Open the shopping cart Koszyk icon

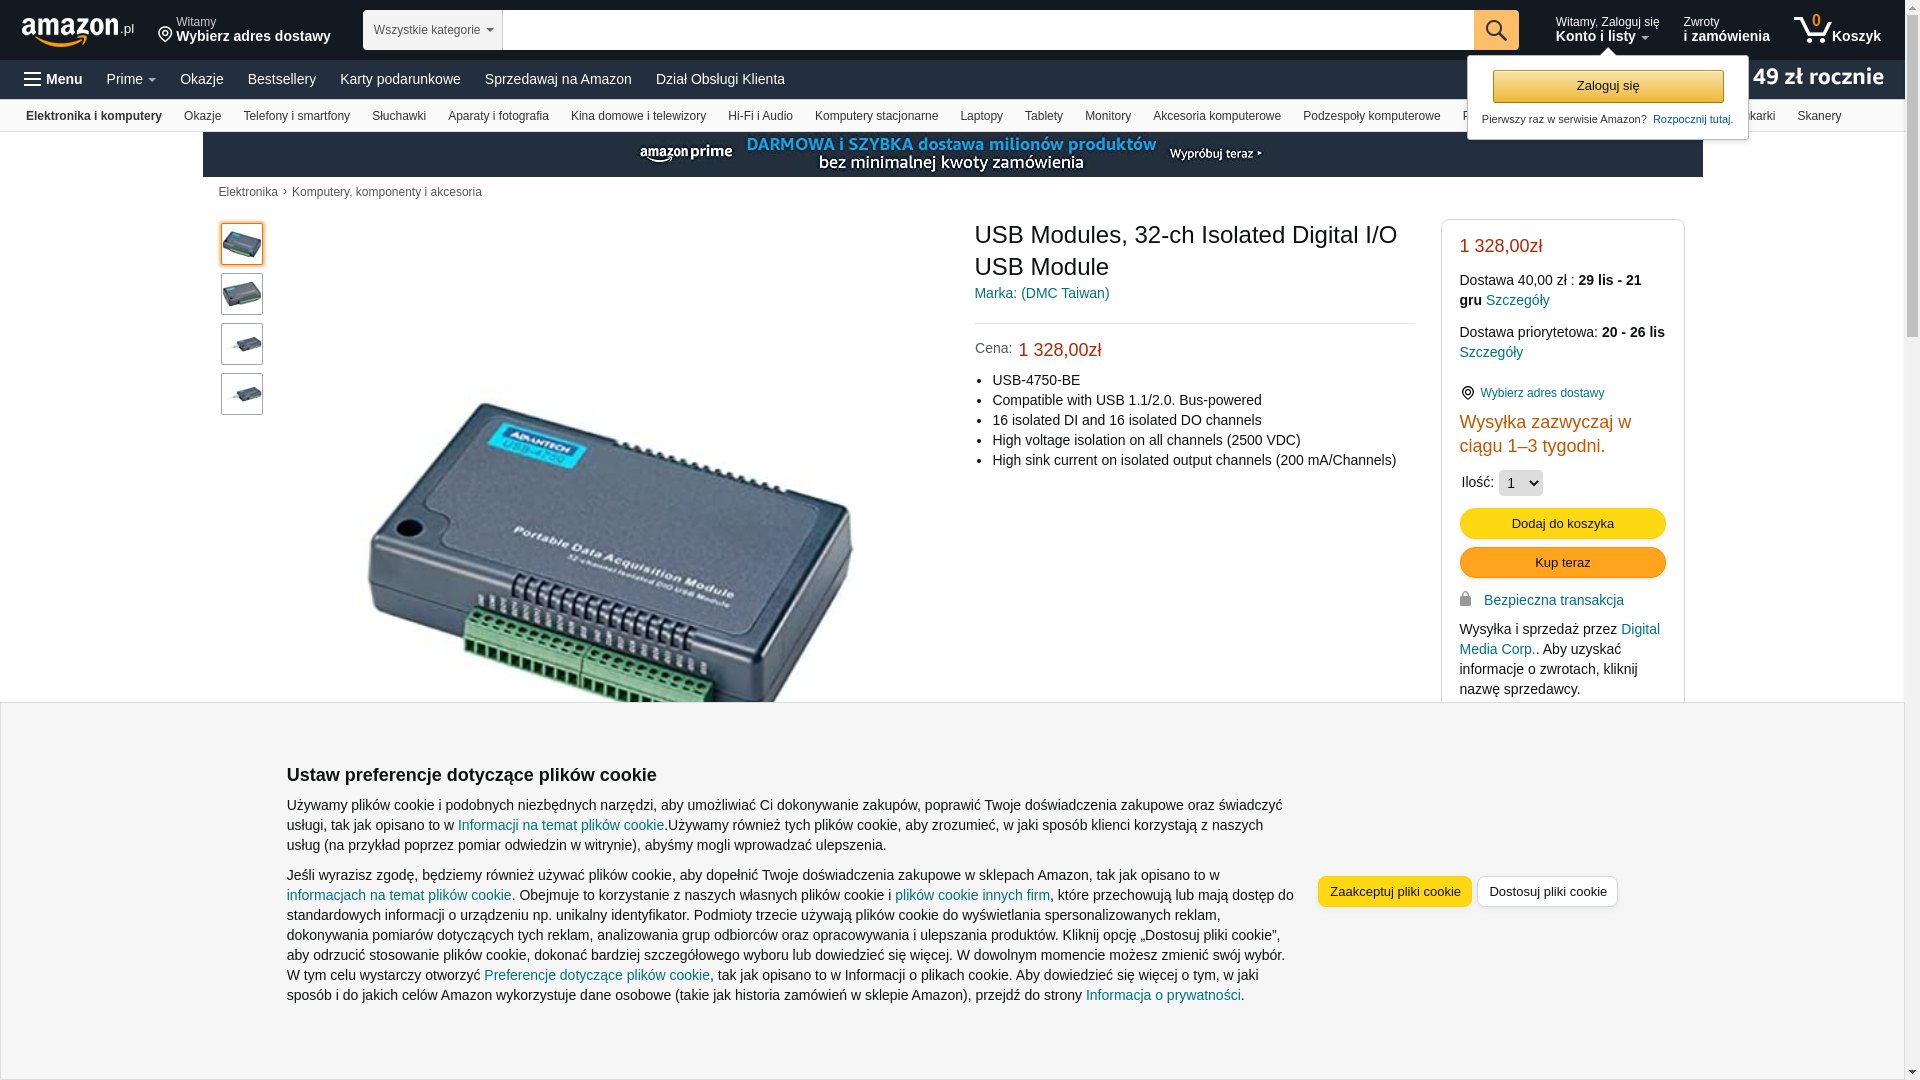click(x=1836, y=30)
